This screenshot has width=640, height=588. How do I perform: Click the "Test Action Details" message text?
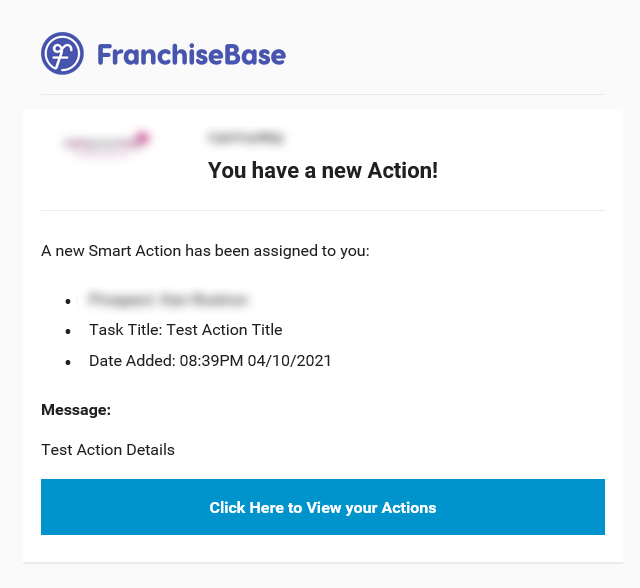click(x=108, y=450)
